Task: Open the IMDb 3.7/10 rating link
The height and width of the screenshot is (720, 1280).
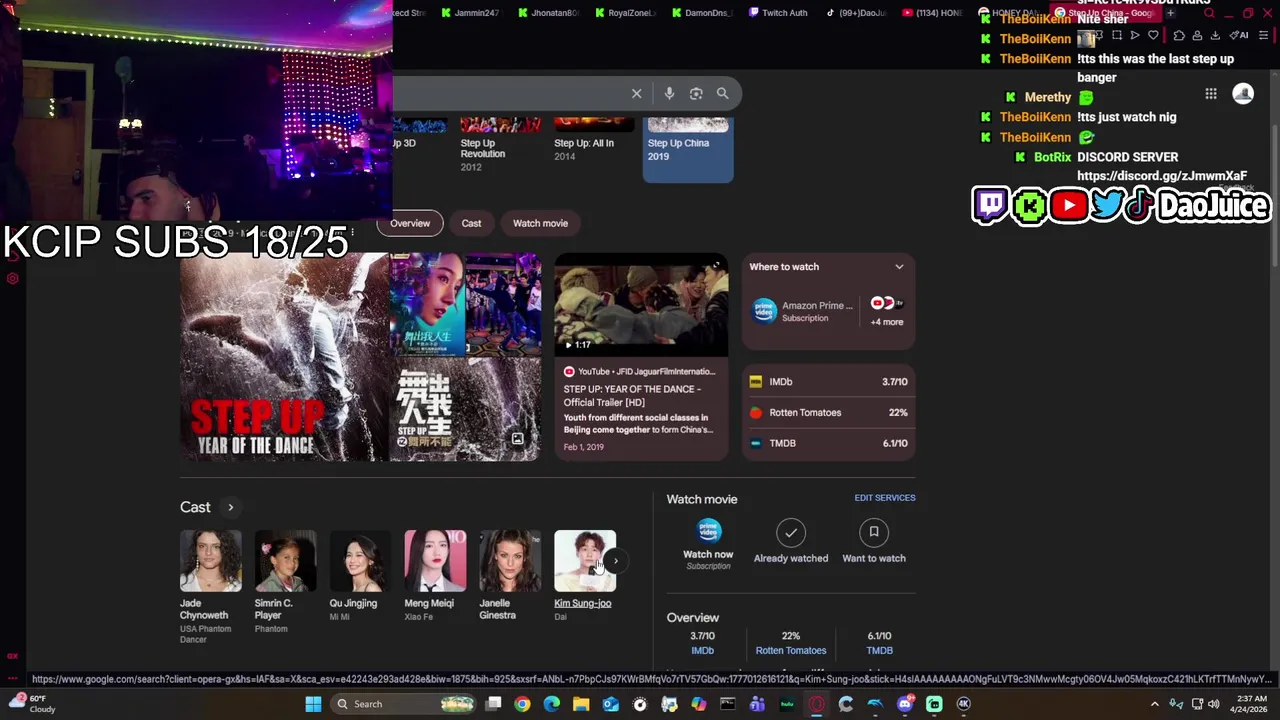Action: click(x=828, y=382)
